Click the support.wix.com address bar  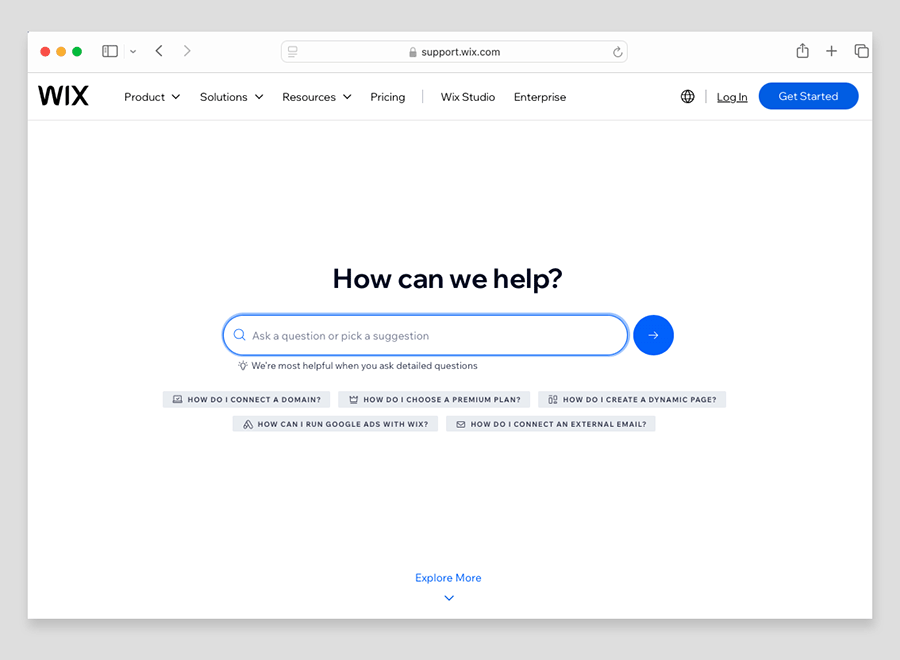coord(454,52)
